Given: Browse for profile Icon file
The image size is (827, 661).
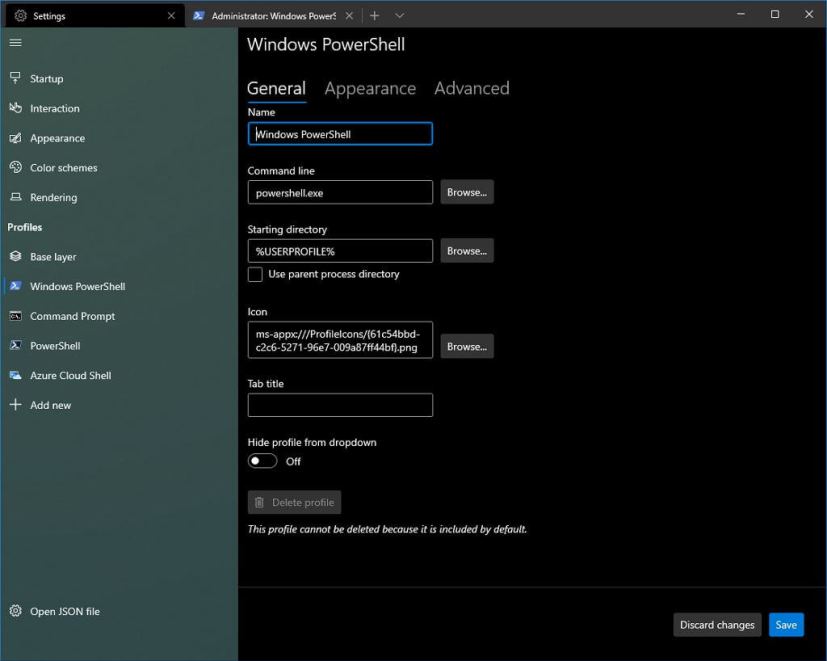Looking at the screenshot, I should tap(467, 346).
